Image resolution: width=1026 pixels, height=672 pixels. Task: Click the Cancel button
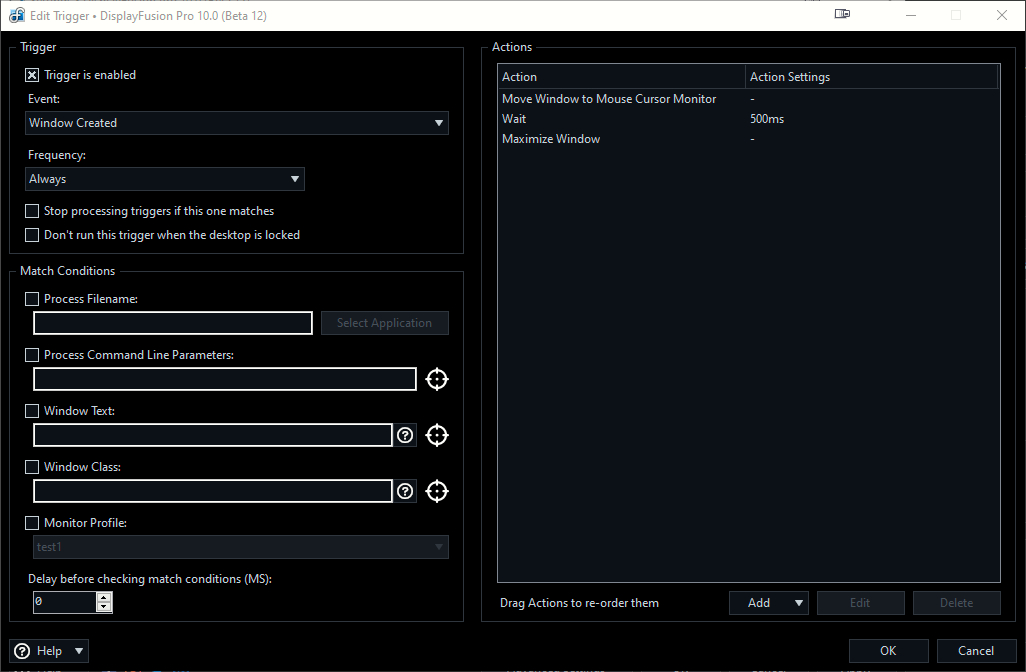[x=976, y=651]
